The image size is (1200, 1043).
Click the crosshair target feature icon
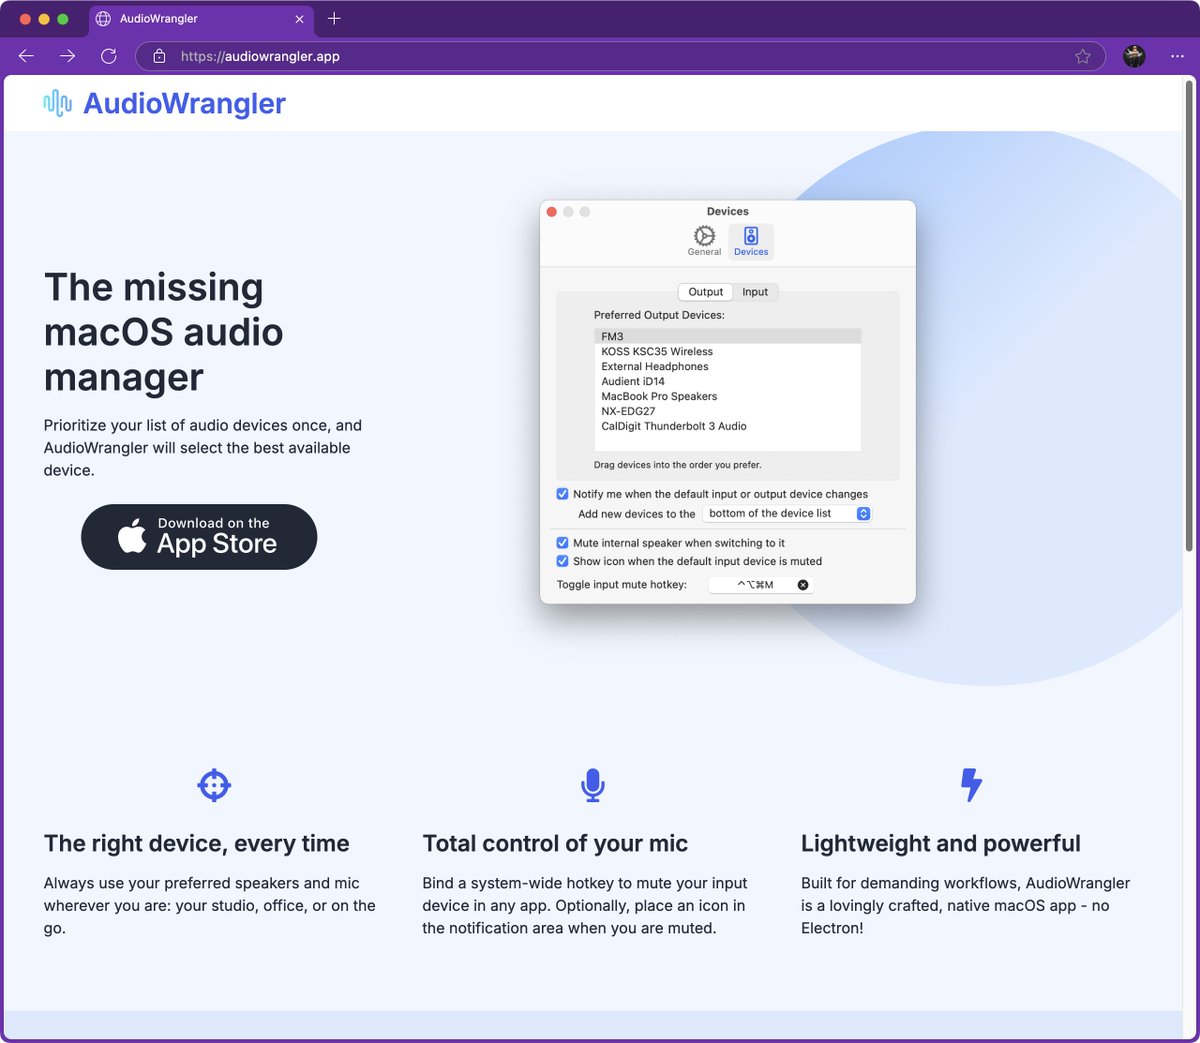214,785
